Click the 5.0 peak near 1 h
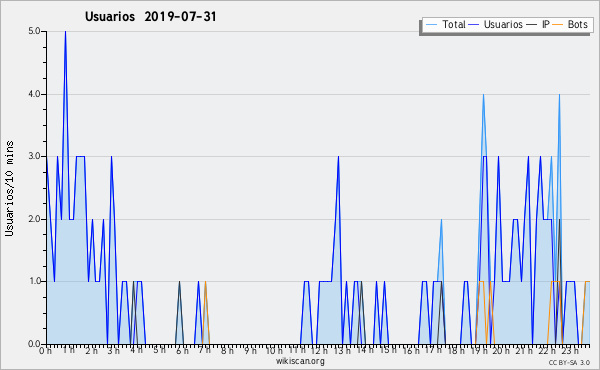Viewport: 600px width, 370px height. coord(65,32)
